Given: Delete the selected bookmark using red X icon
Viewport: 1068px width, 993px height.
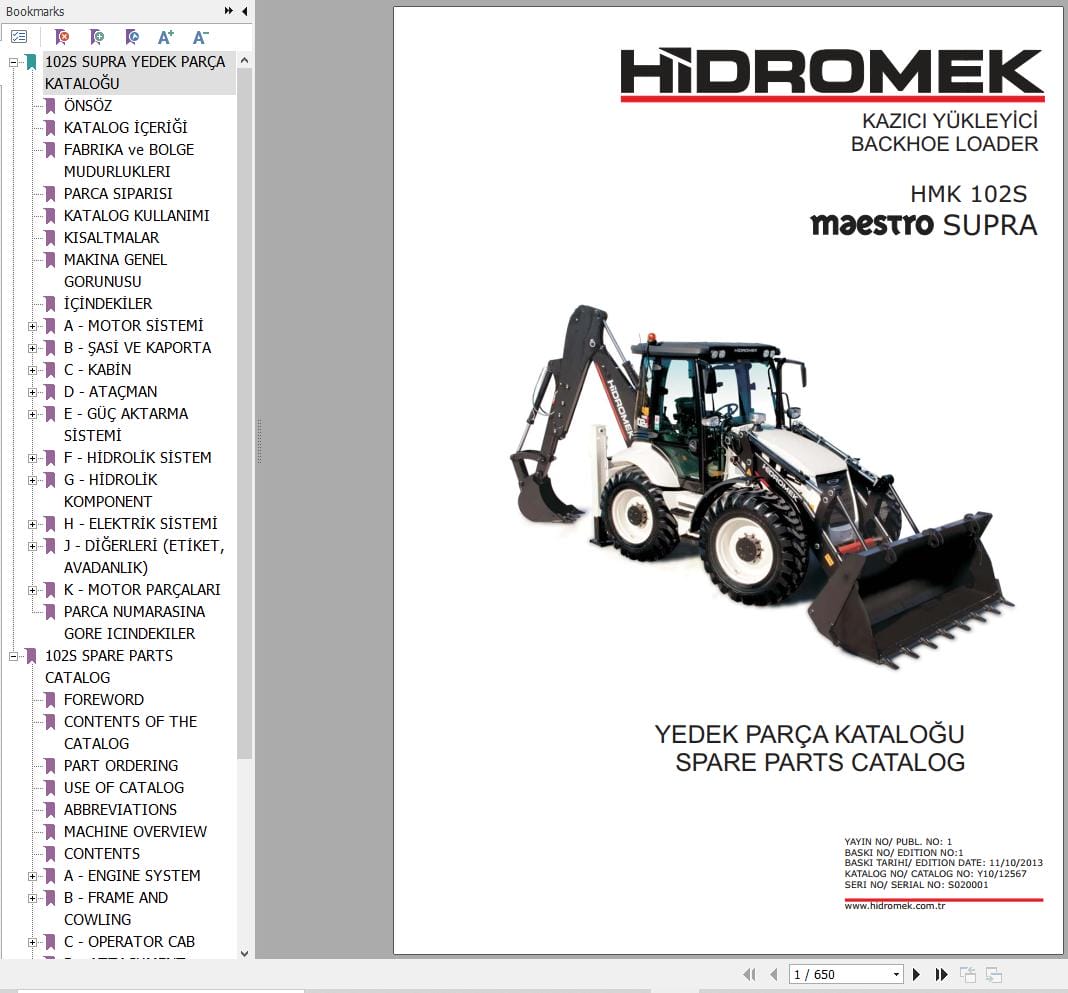Looking at the screenshot, I should pos(60,36).
